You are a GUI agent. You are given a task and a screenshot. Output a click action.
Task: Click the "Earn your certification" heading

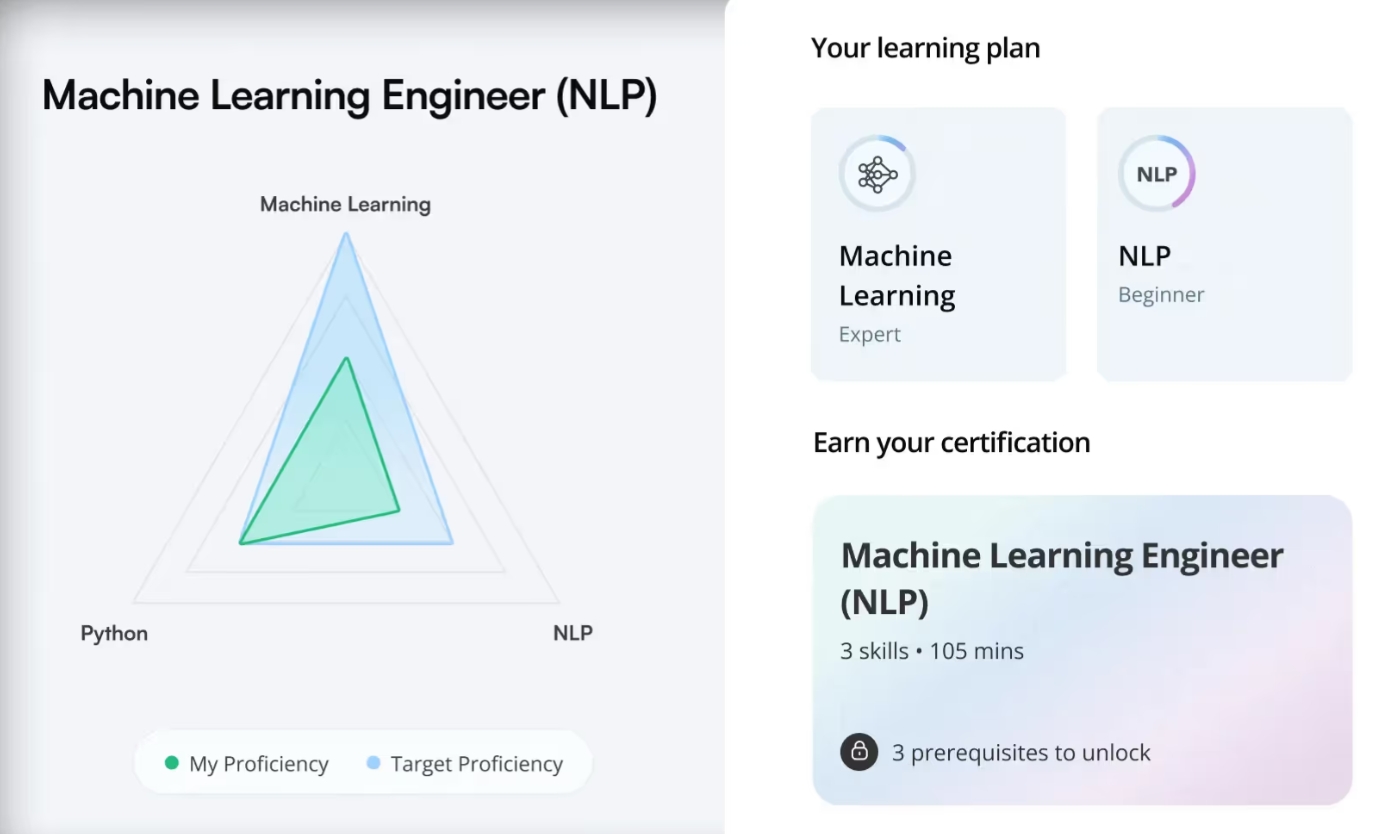951,442
